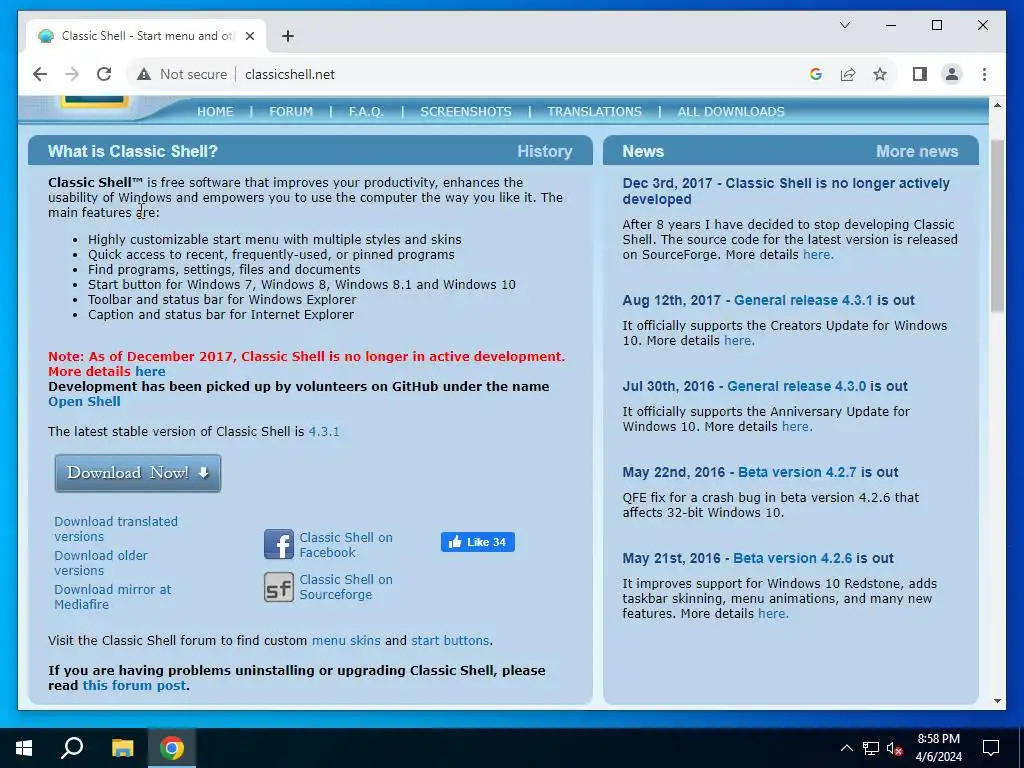Open Chrome three-dot menu
The image size is (1024, 768).
[984, 74]
